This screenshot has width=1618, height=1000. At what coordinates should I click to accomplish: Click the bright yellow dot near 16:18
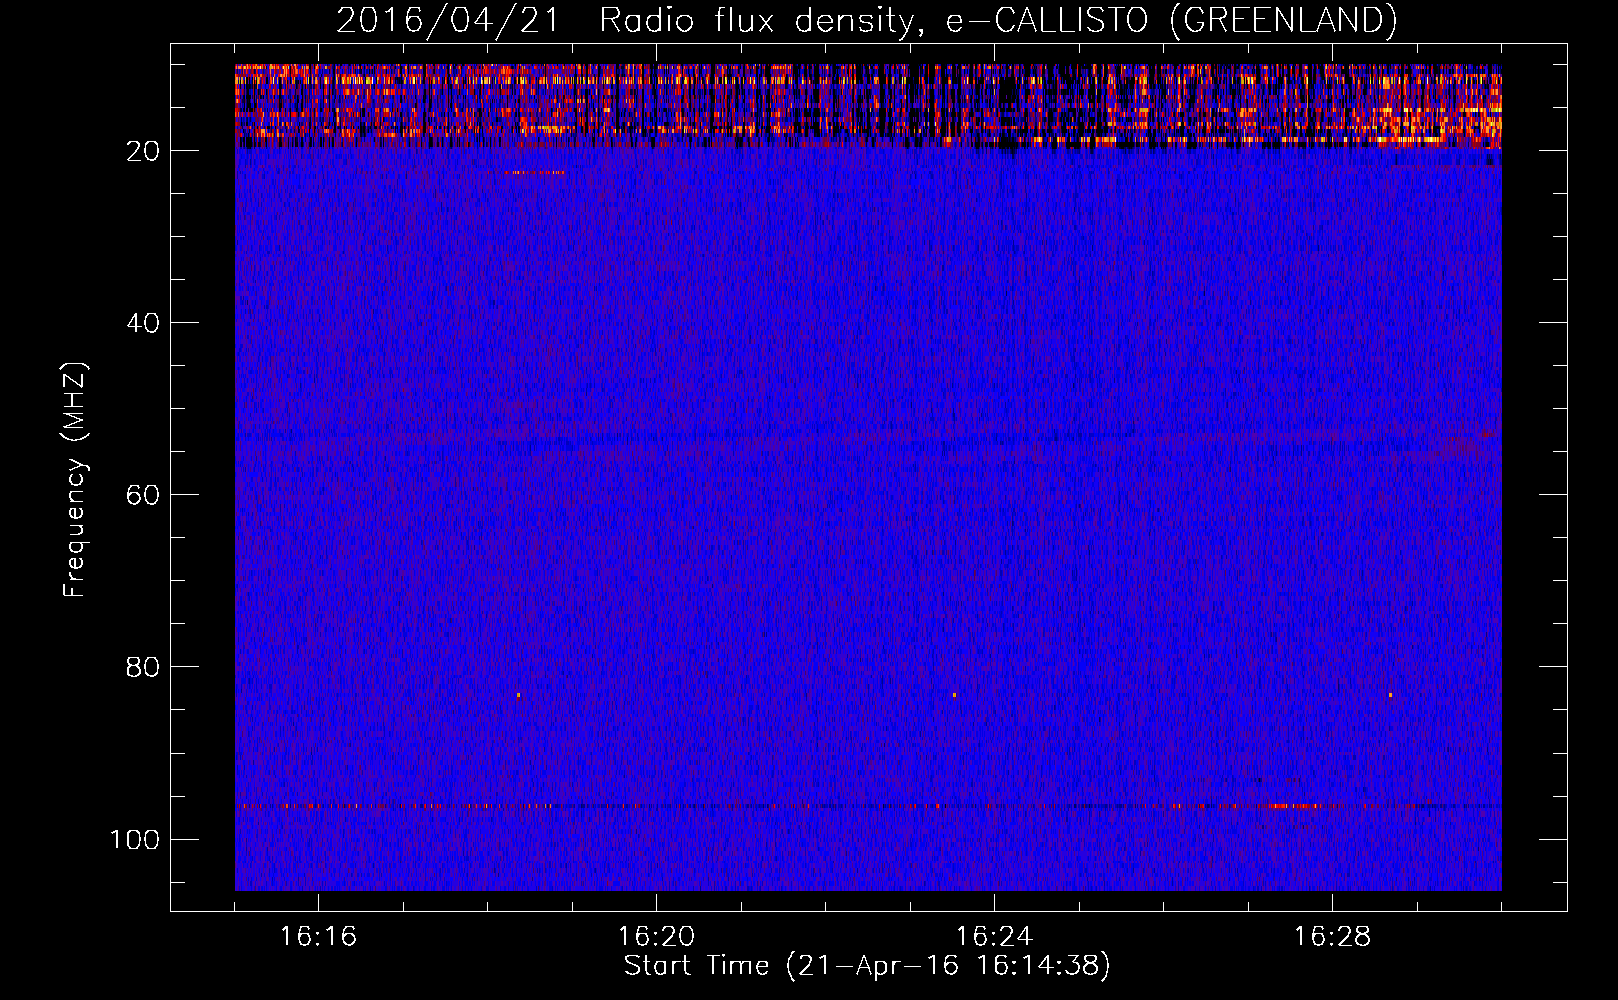pyautogui.click(x=518, y=694)
